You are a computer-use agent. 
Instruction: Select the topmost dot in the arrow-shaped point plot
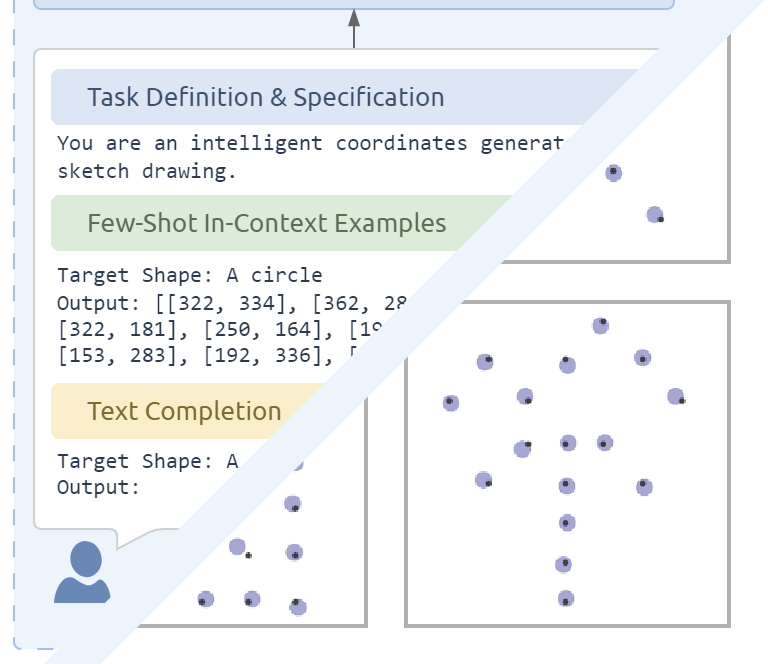pos(600,325)
